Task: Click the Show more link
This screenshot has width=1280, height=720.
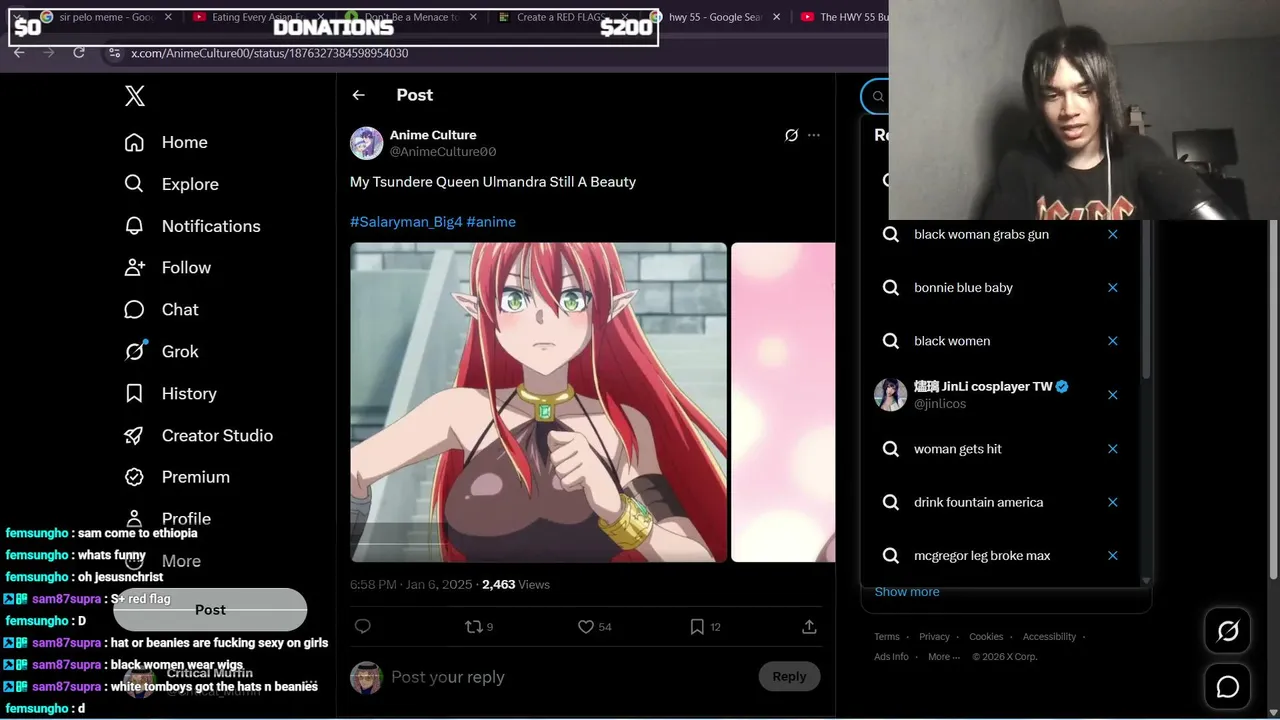Action: [x=907, y=592]
